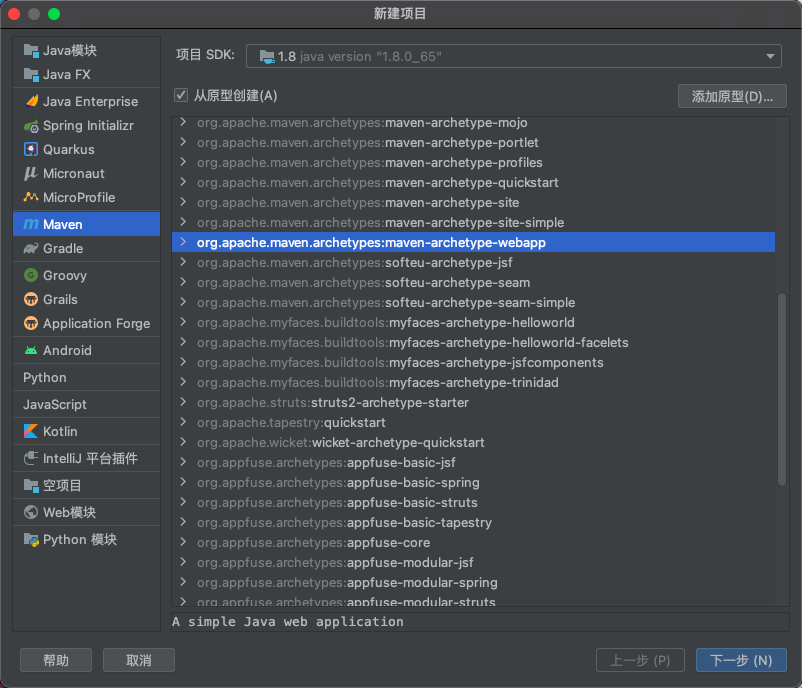Toggle the 从原型创建(A) checkbox

[x=181, y=95]
